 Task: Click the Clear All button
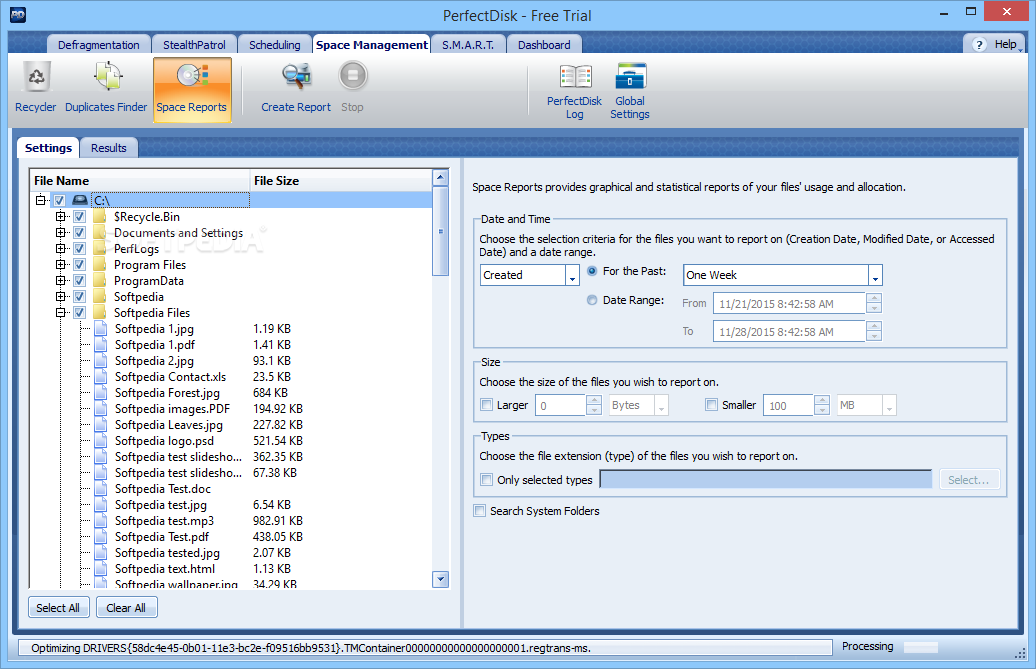tap(126, 608)
